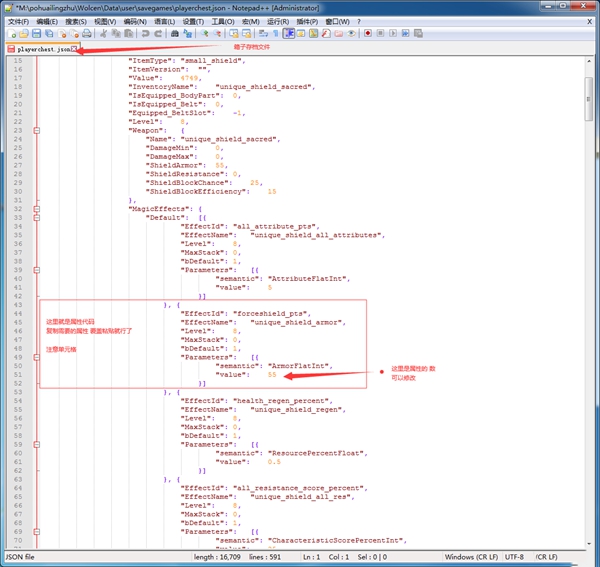The image size is (600, 567).
Task: Toggle word wrap in the toolbar
Action: click(263, 34)
